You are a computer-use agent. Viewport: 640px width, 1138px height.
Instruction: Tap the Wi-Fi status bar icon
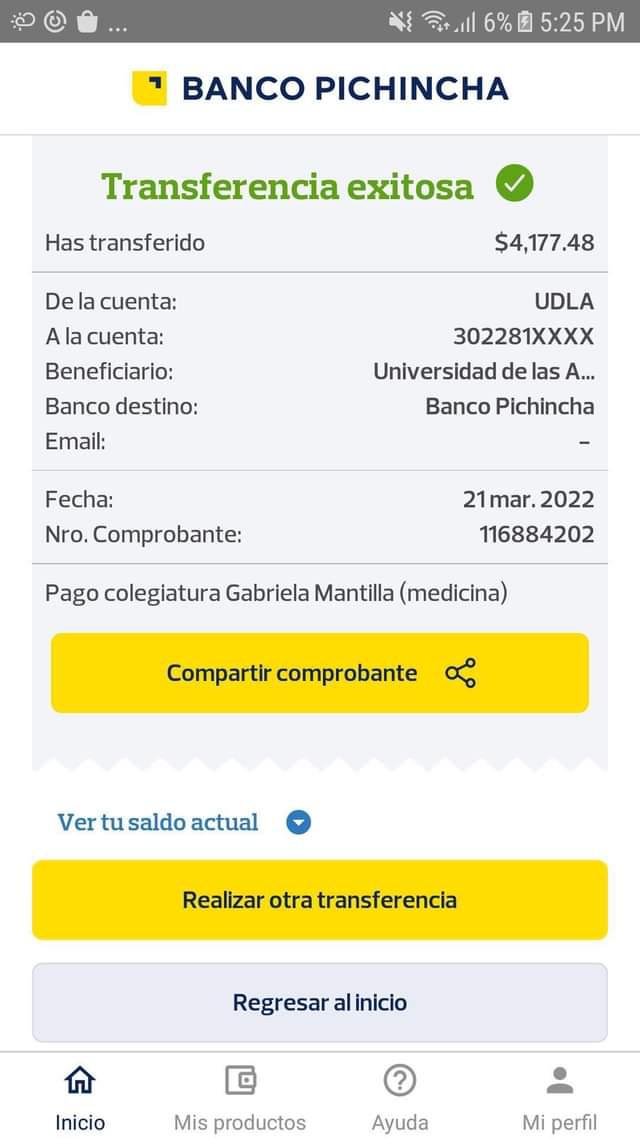coord(436,21)
